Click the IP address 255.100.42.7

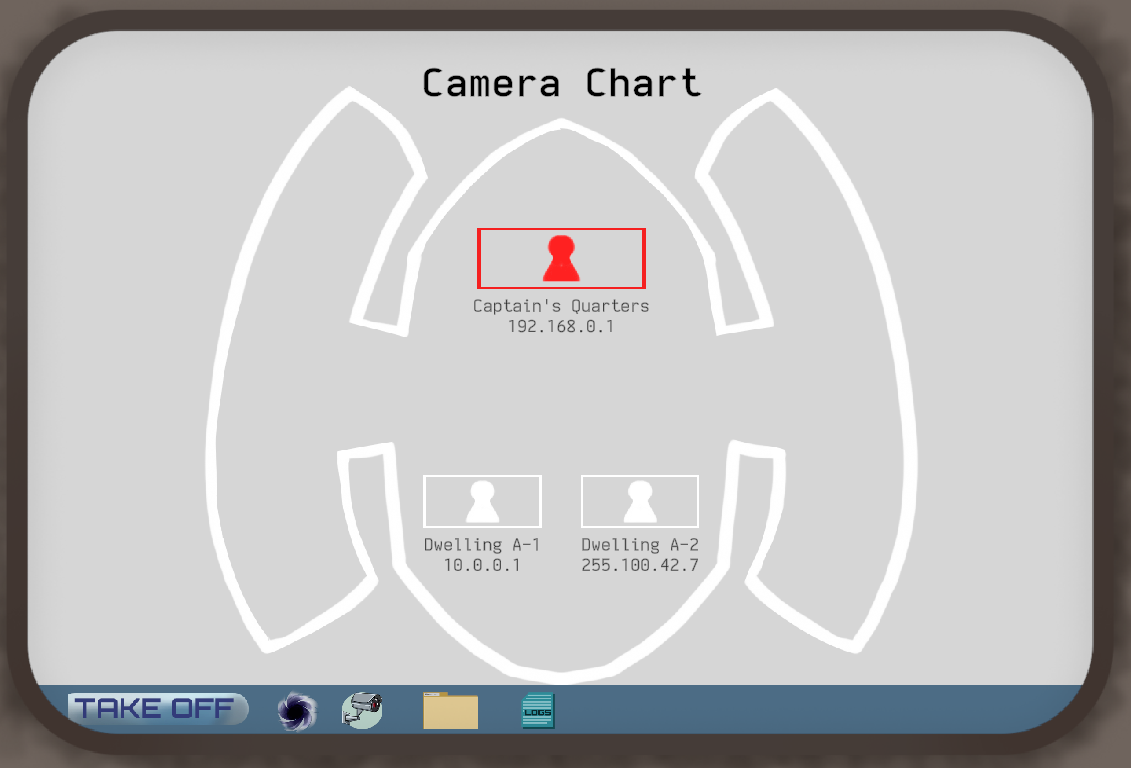point(640,565)
